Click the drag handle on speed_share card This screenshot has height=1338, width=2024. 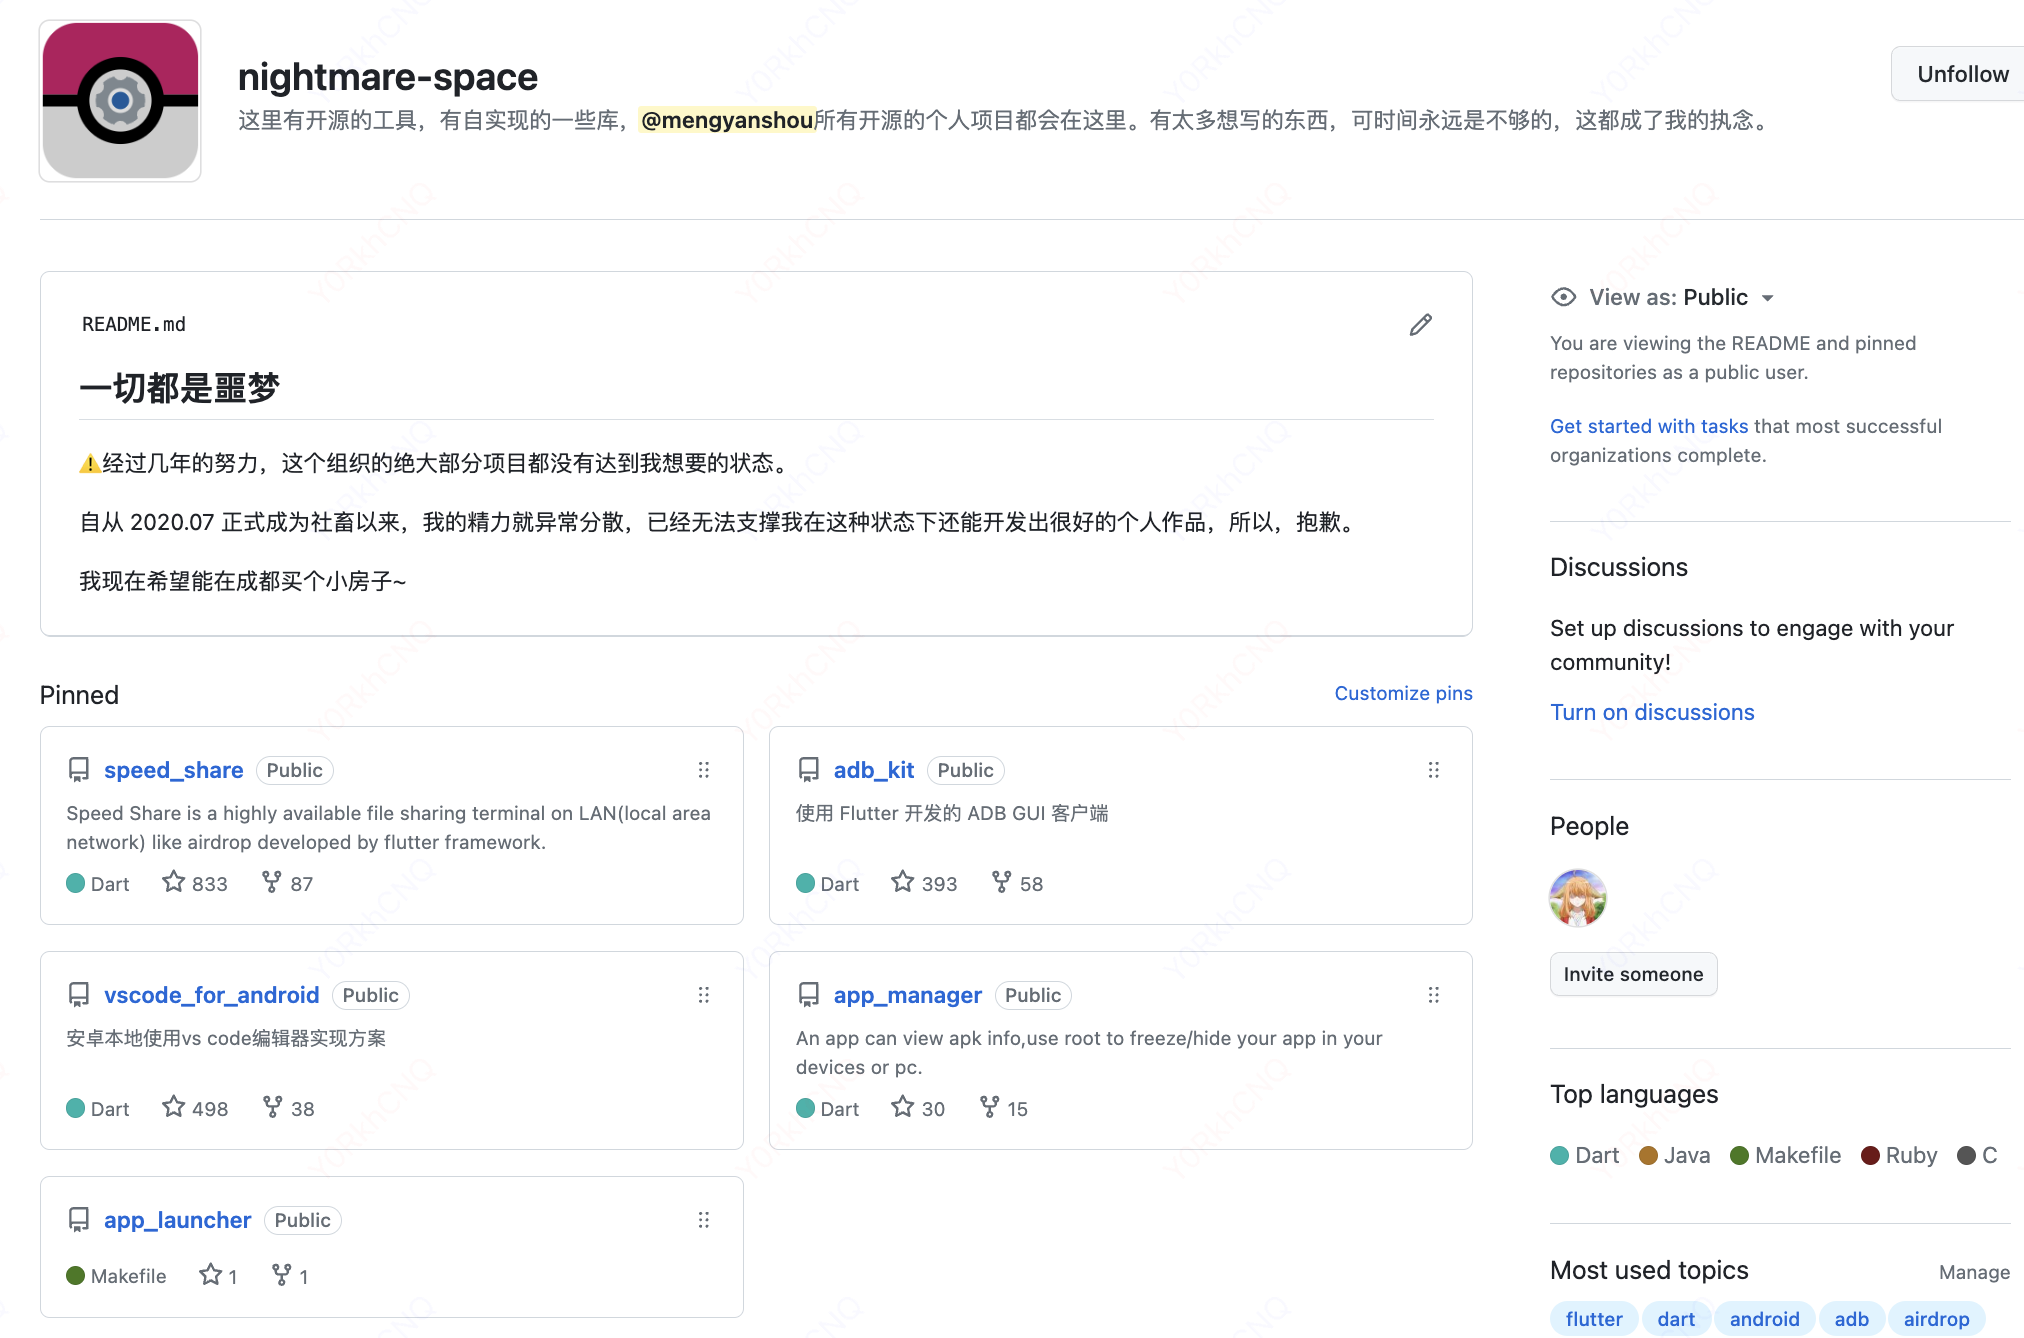coord(704,770)
